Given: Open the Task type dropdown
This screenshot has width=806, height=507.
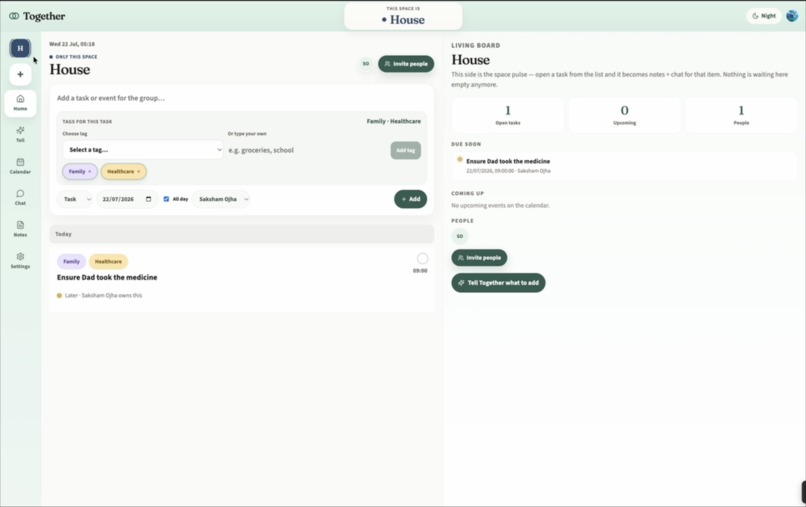Looking at the screenshot, I should point(75,199).
